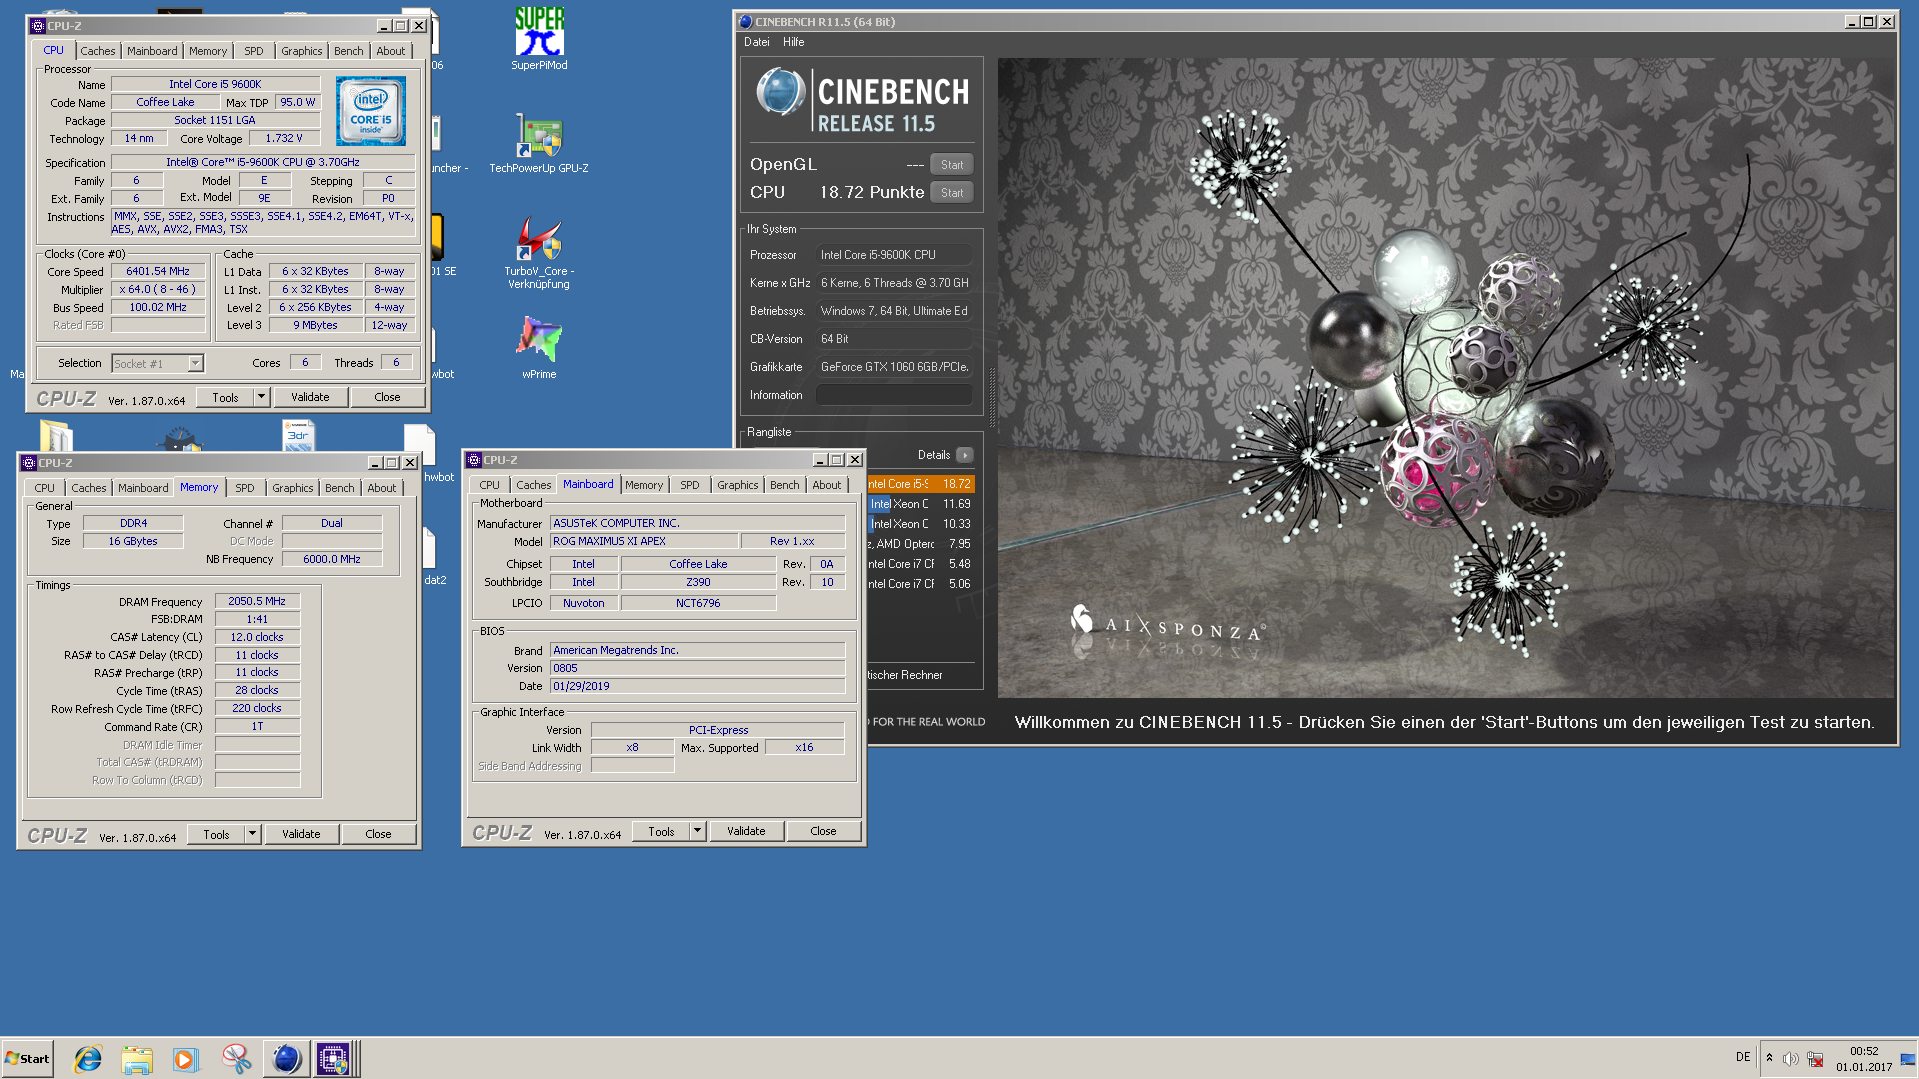Click the panel splitter grip in Cinebench
This screenshot has width=1919, height=1079.
[x=992, y=398]
